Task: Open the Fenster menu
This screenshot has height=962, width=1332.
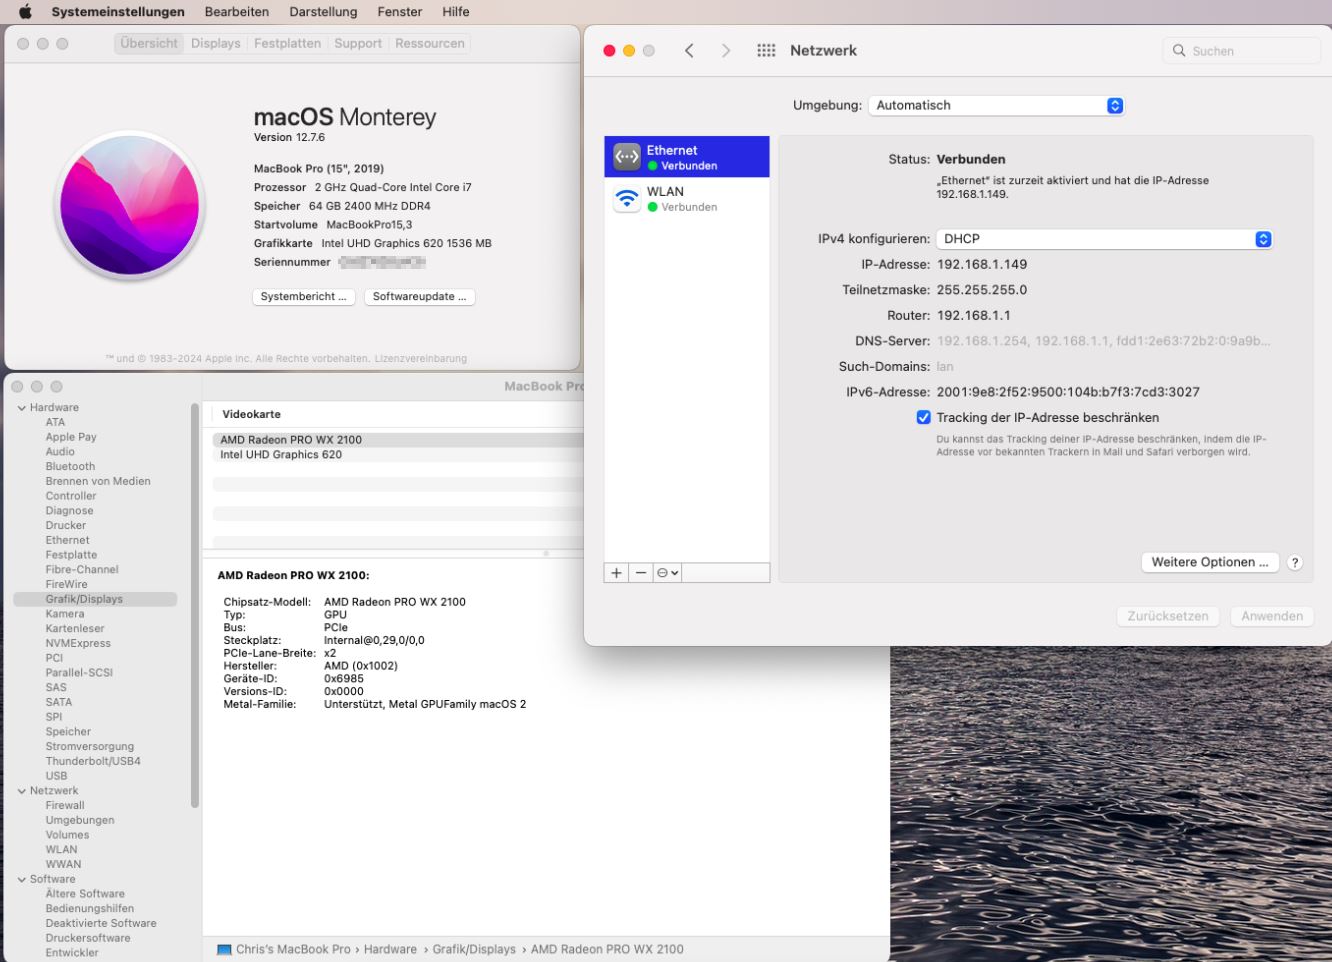Action: [x=400, y=12]
